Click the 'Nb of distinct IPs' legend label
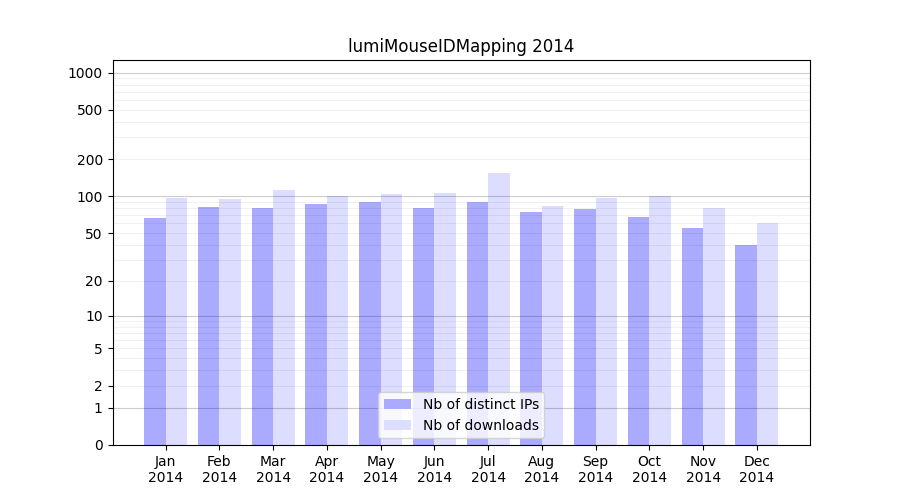The width and height of the screenshot is (900, 500). (x=480, y=404)
